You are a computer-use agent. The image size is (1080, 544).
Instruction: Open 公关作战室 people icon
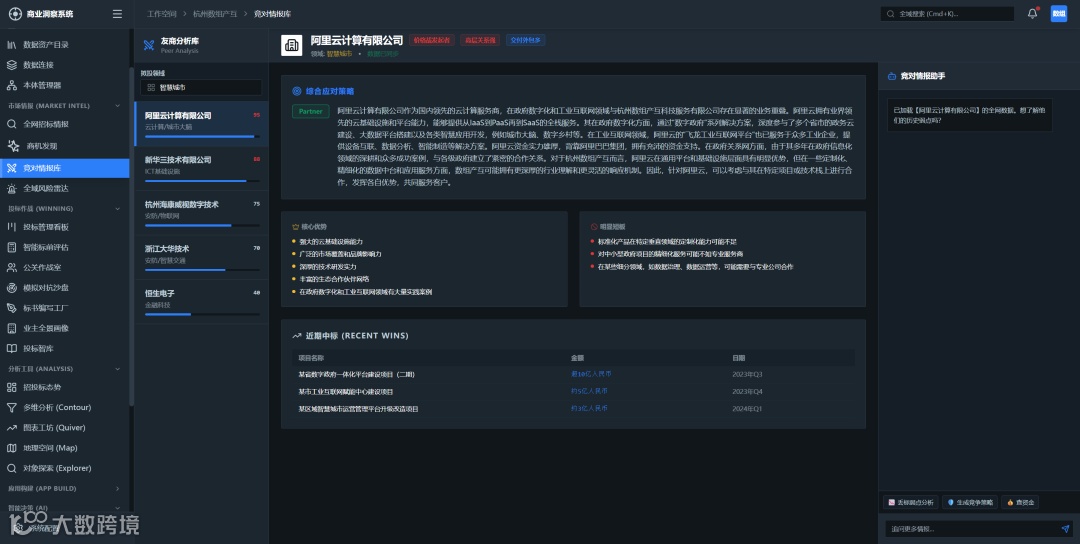pyautogui.click(x=12, y=267)
